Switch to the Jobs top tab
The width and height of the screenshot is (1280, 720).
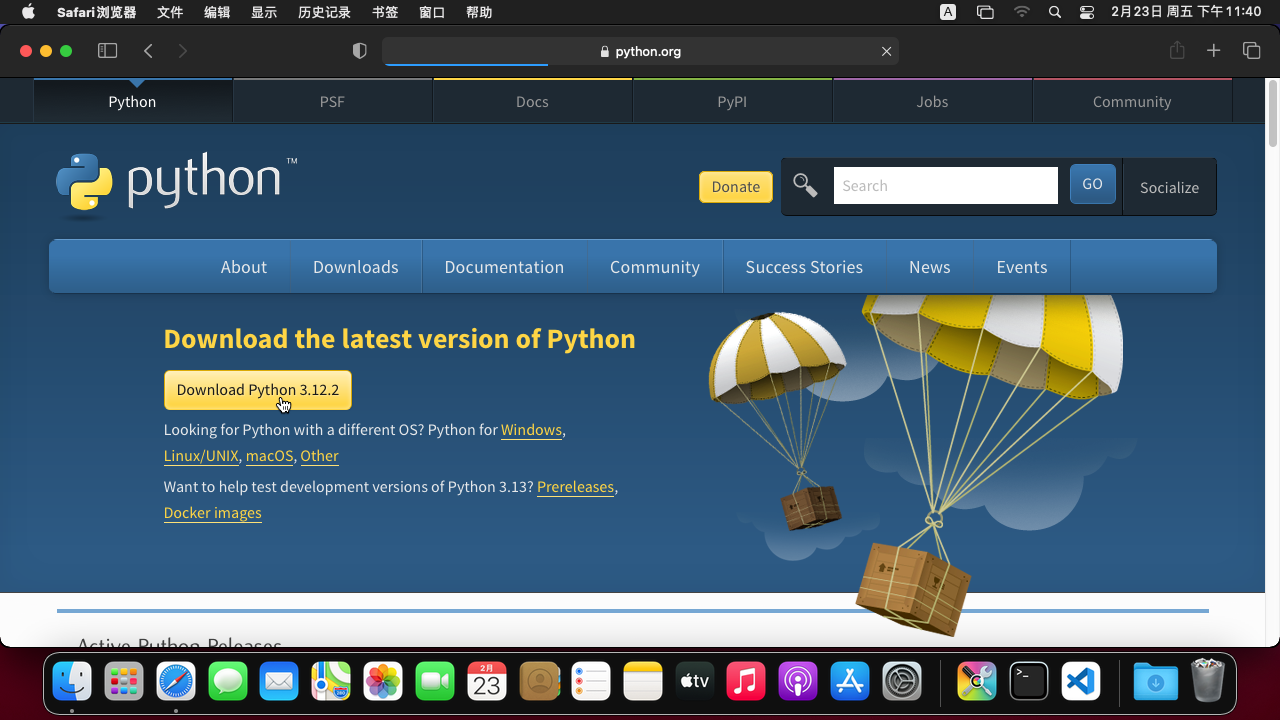[932, 101]
